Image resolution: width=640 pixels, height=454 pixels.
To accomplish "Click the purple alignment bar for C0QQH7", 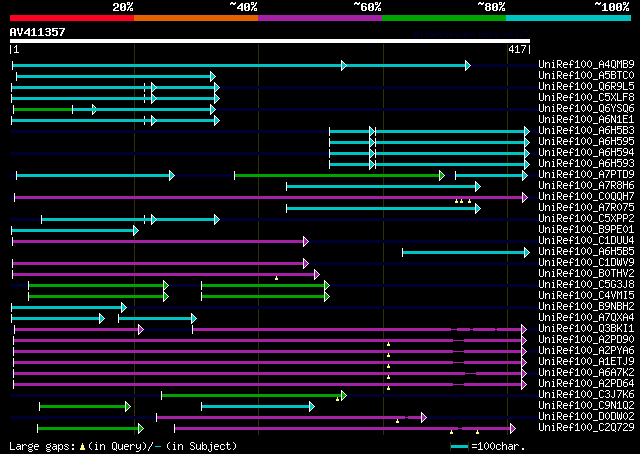I will coord(271,198).
